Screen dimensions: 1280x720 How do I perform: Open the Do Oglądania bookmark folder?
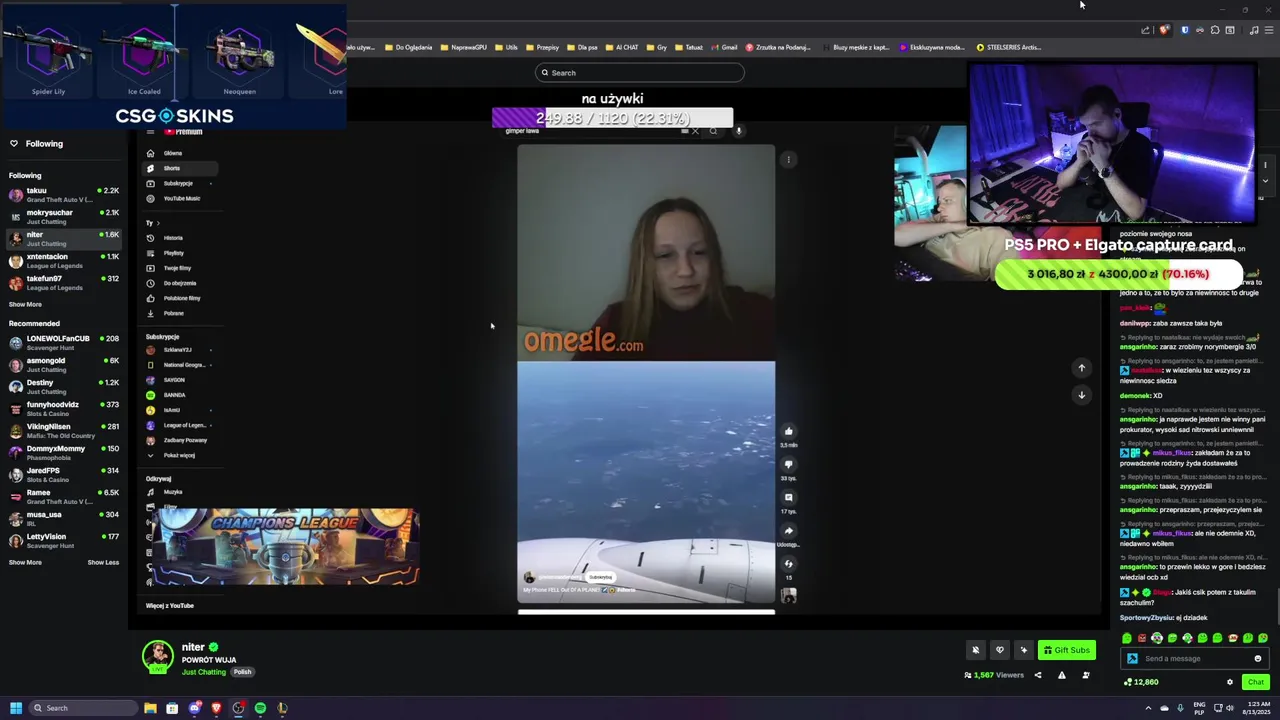click(x=408, y=47)
